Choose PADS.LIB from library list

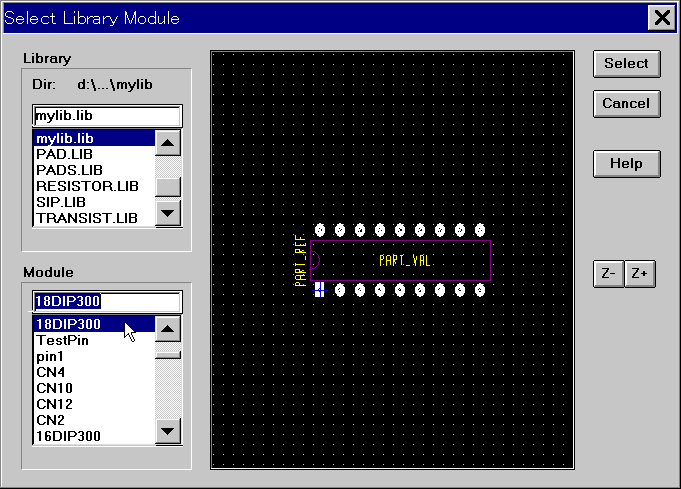pos(94,170)
